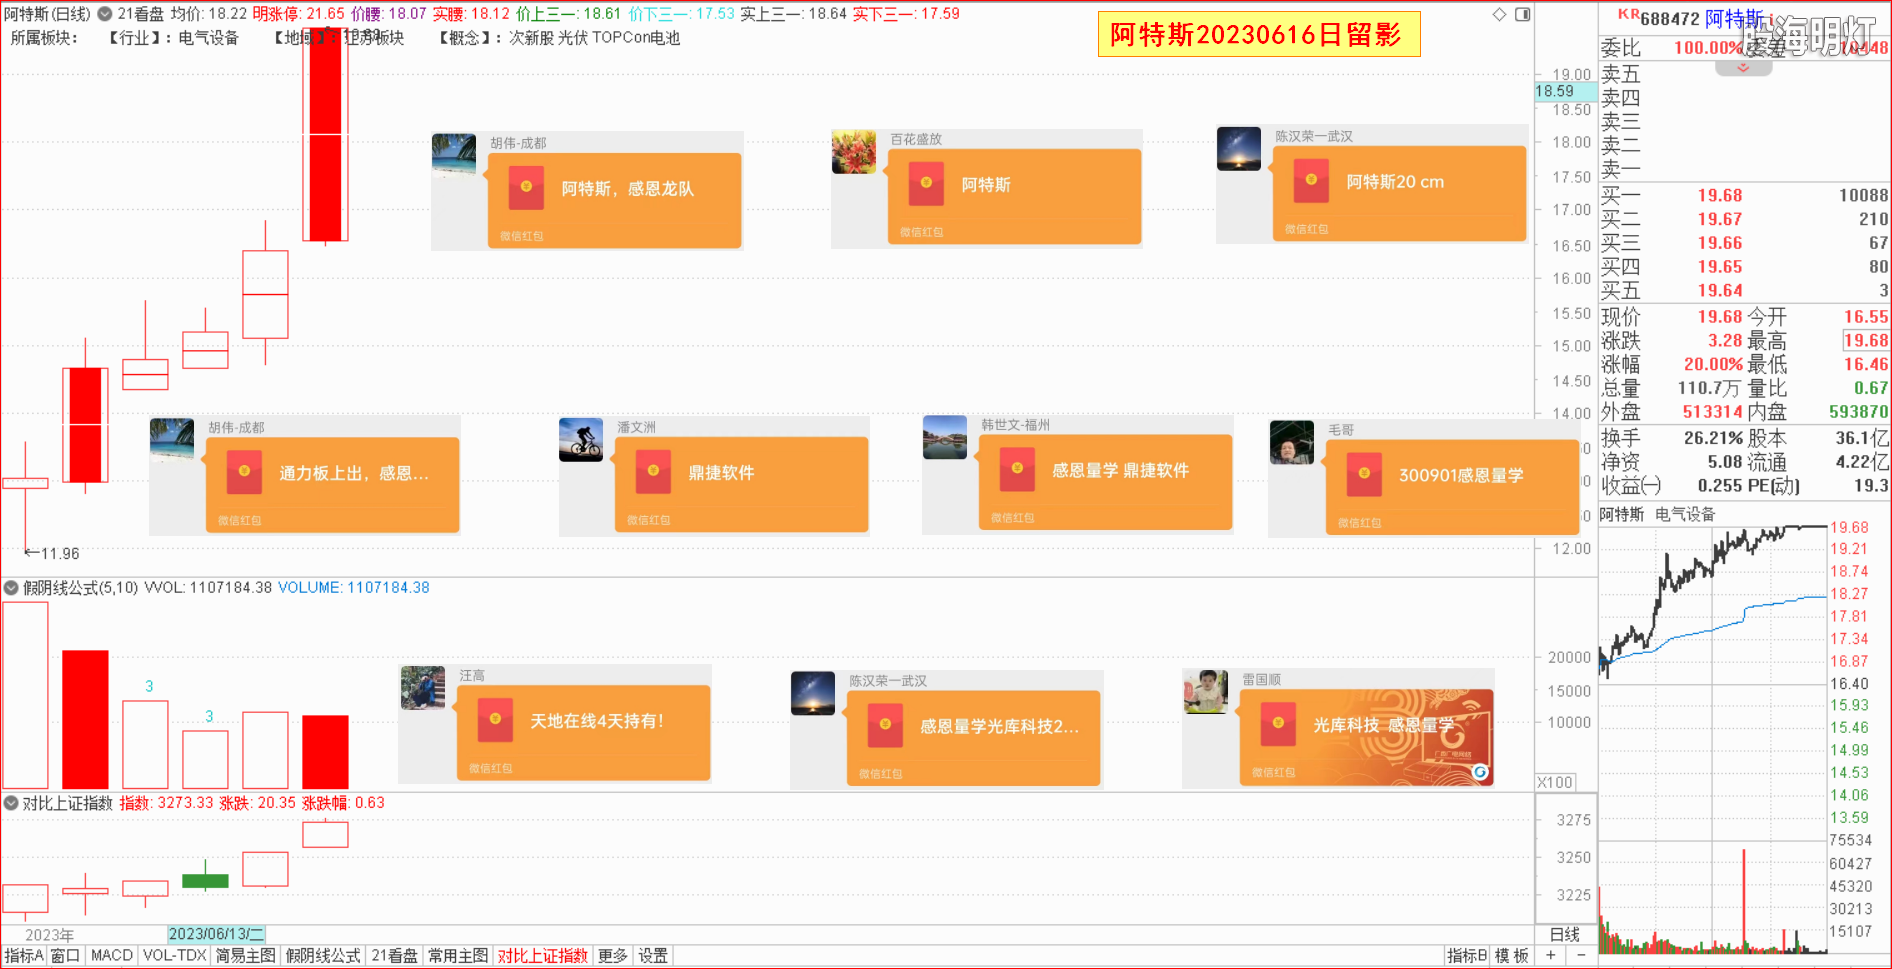Click the 涨幅 value 20.00%

pos(1713,365)
